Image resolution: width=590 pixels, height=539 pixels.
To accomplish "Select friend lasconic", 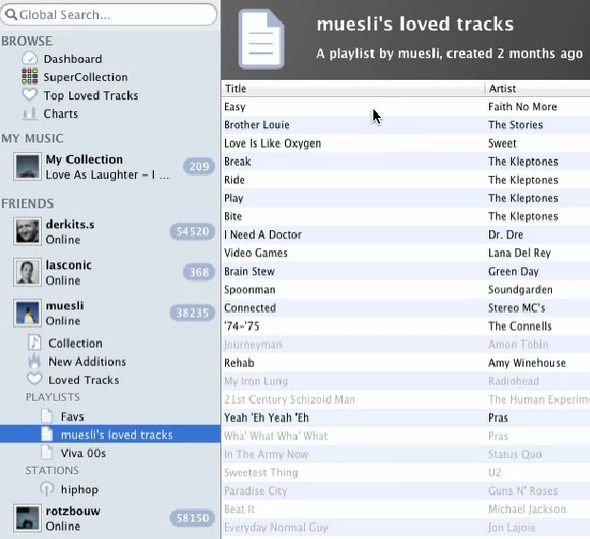I will [x=110, y=272].
